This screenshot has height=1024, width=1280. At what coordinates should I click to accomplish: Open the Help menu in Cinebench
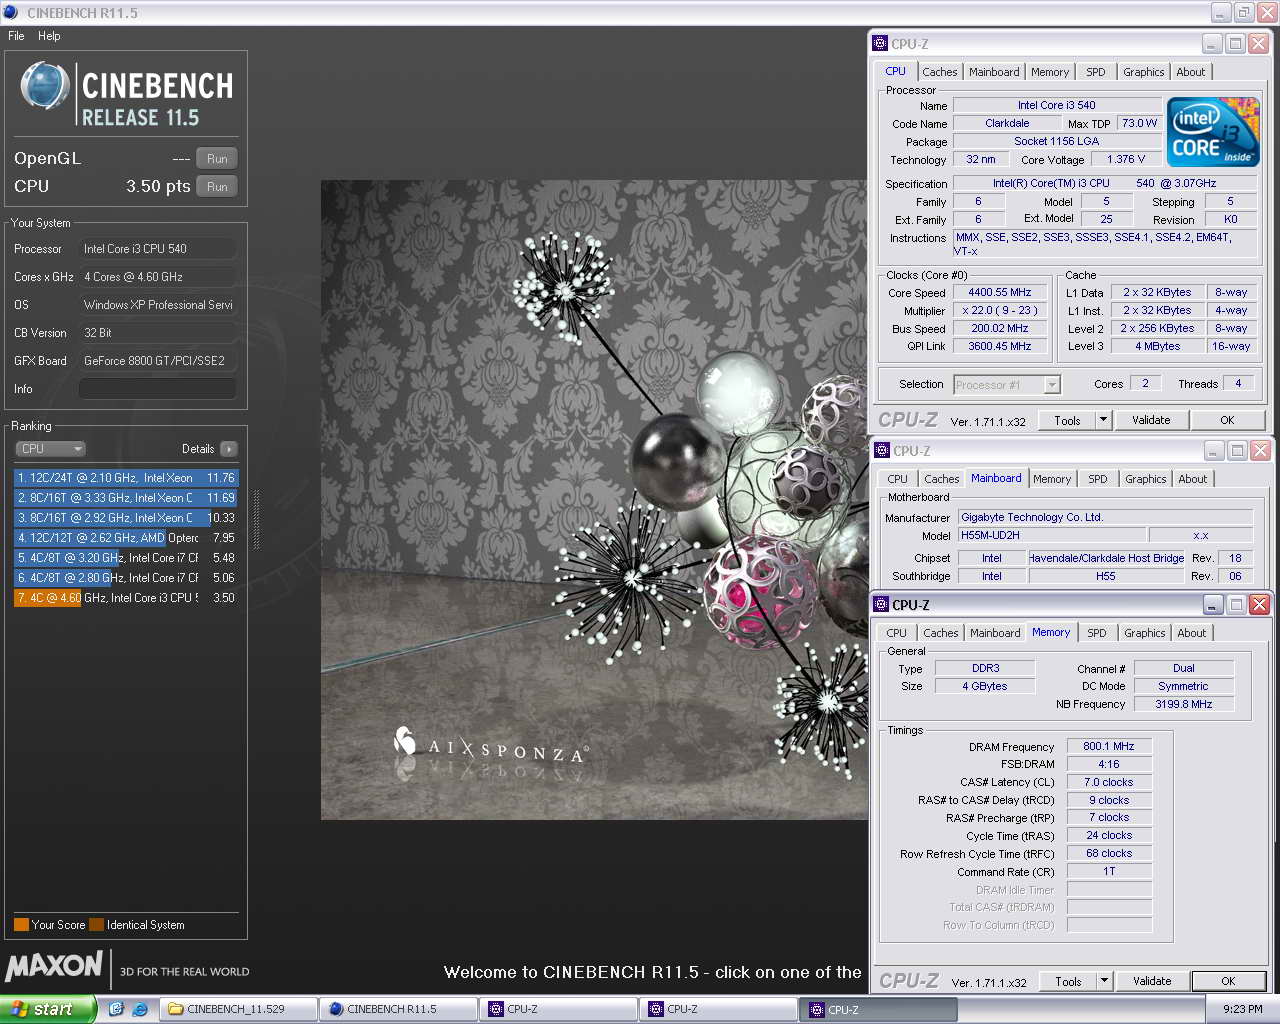(49, 36)
